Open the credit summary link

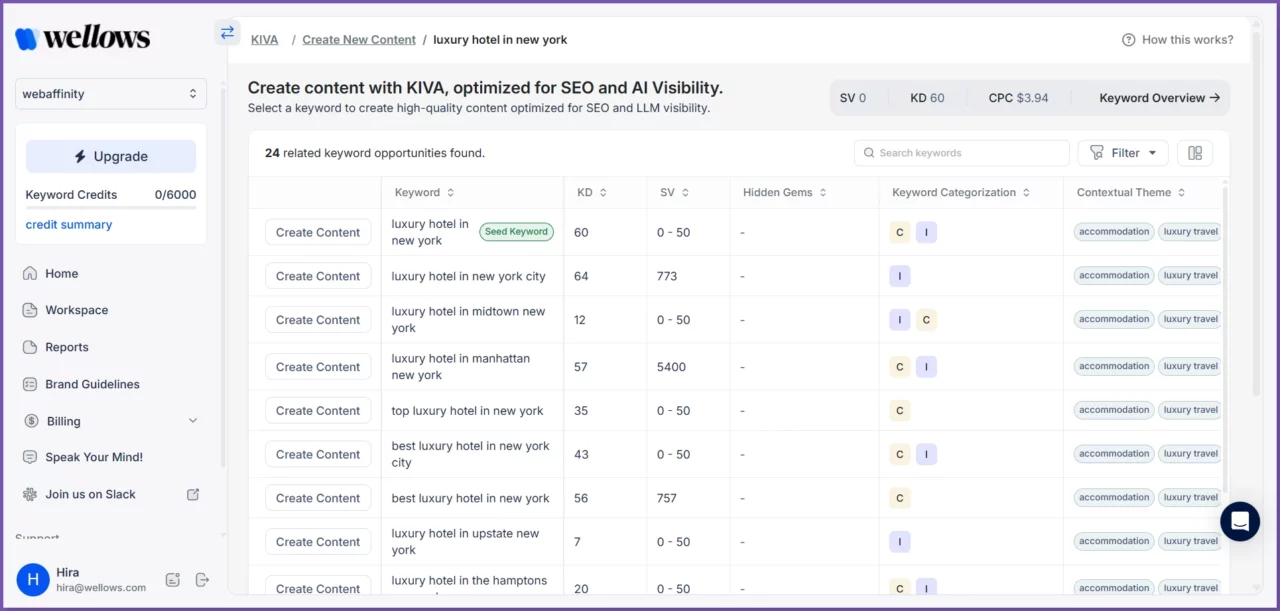pyautogui.click(x=68, y=224)
